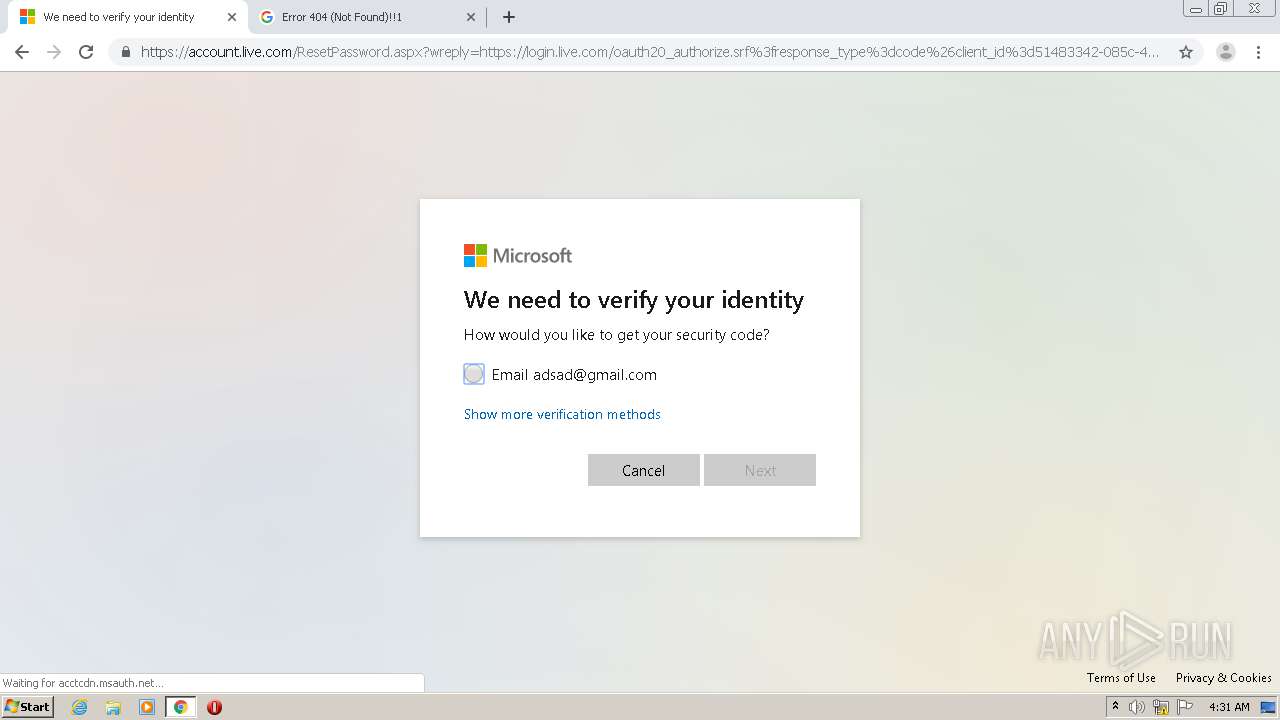Open the Windows Start menu
Image resolution: width=1280 pixels, height=720 pixels.
click(28, 707)
